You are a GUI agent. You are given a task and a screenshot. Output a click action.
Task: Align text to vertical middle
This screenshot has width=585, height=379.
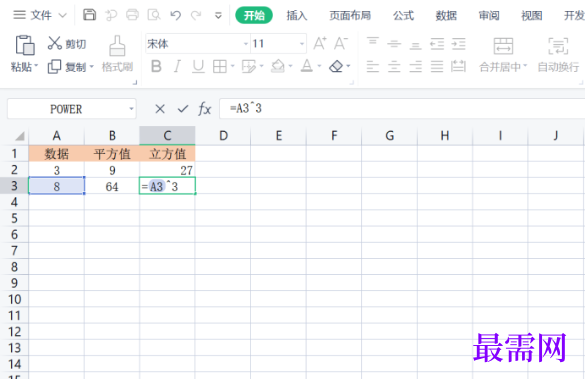394,44
